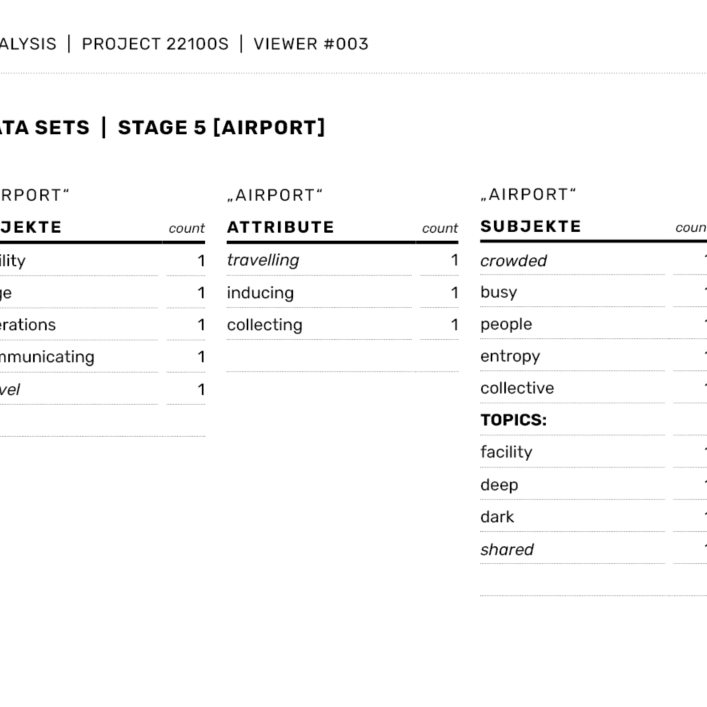Image resolution: width=707 pixels, height=707 pixels.
Task: Click the STAGE 5 [AIRPORT] heading
Action: (221, 128)
